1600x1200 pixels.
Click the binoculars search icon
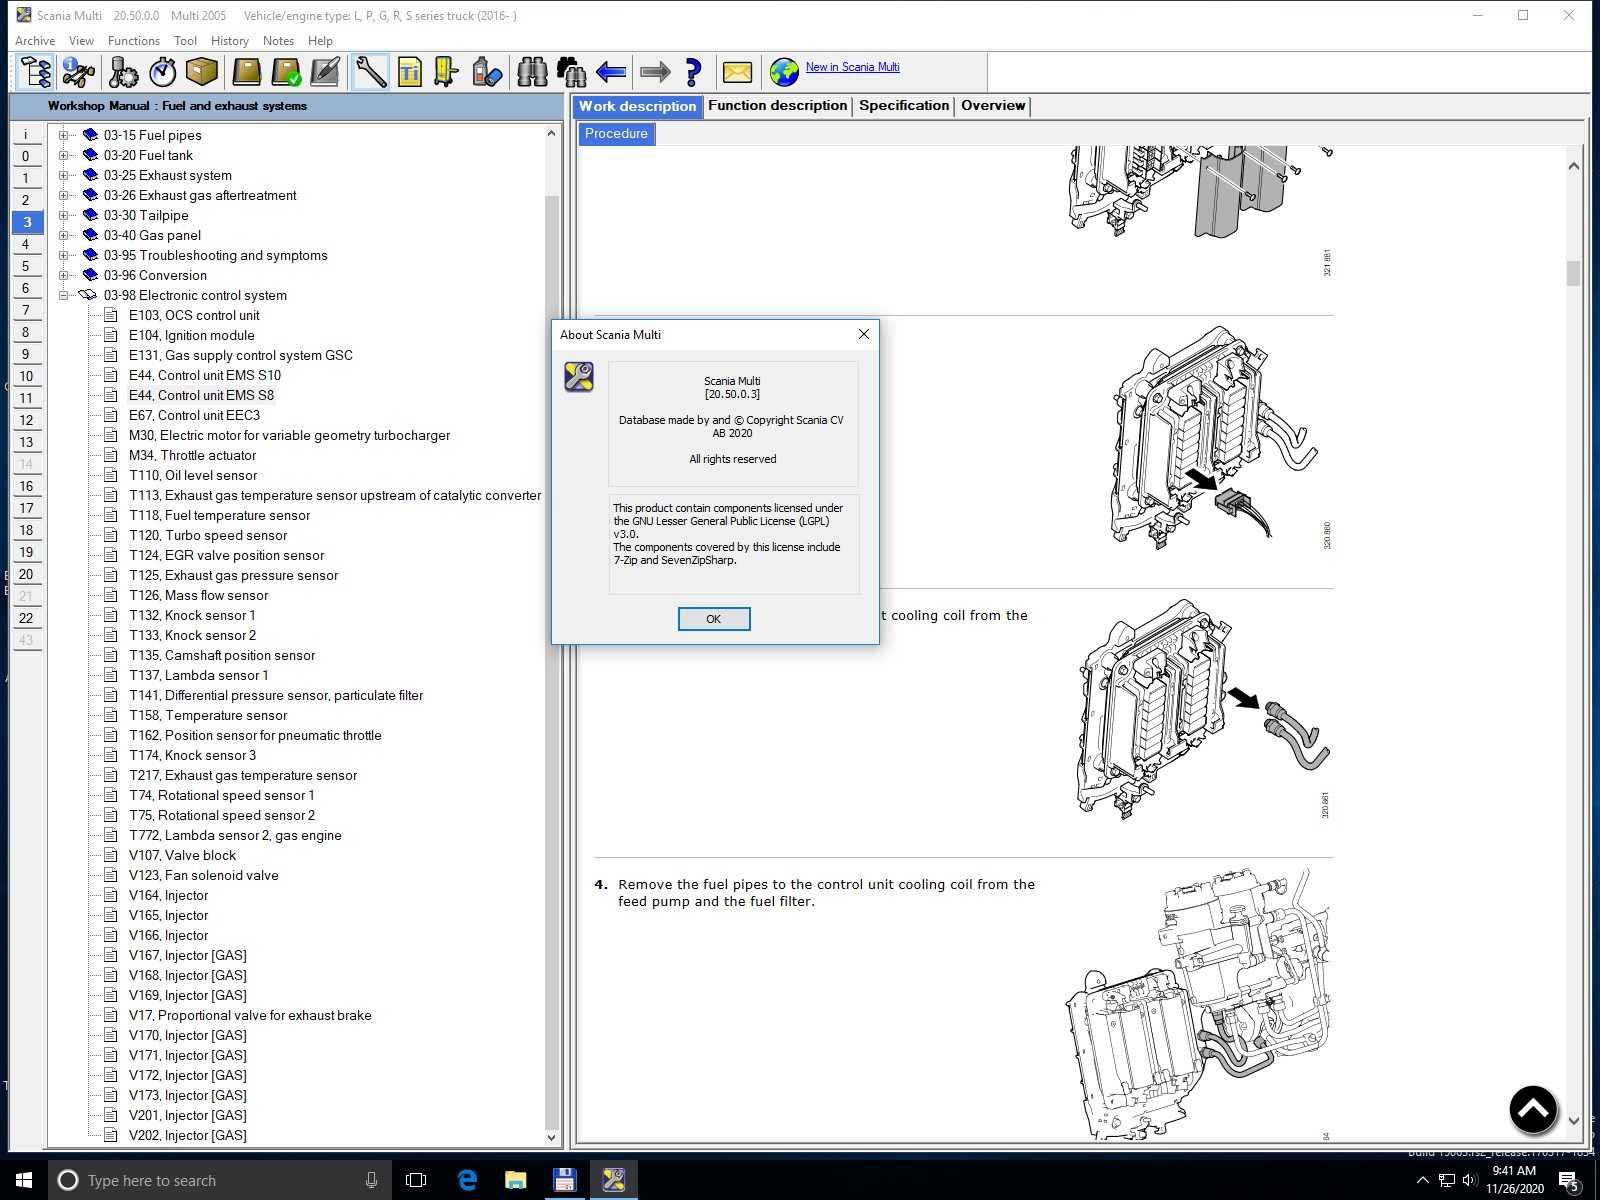click(531, 72)
